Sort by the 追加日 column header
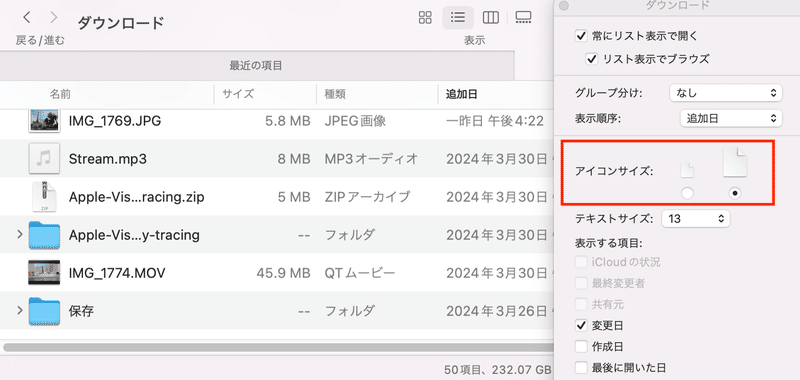The width and height of the screenshot is (800, 380). (x=462, y=94)
